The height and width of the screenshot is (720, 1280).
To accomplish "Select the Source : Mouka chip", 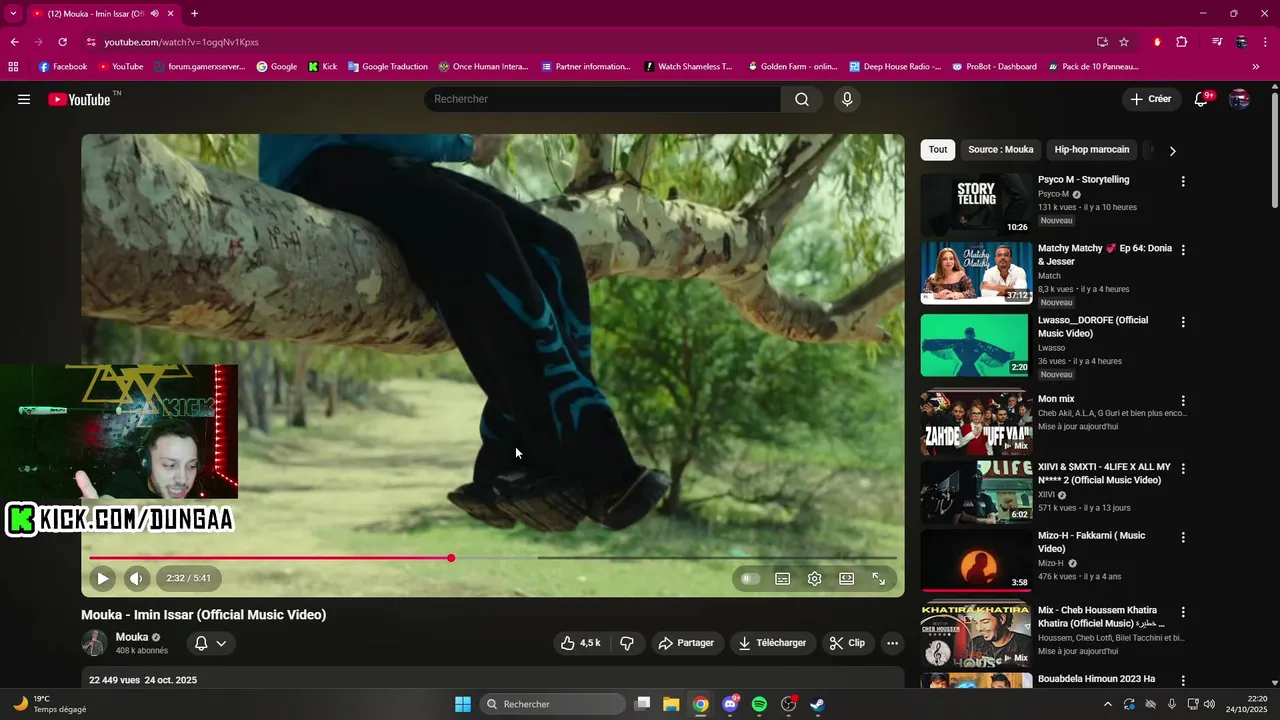I will point(1000,150).
